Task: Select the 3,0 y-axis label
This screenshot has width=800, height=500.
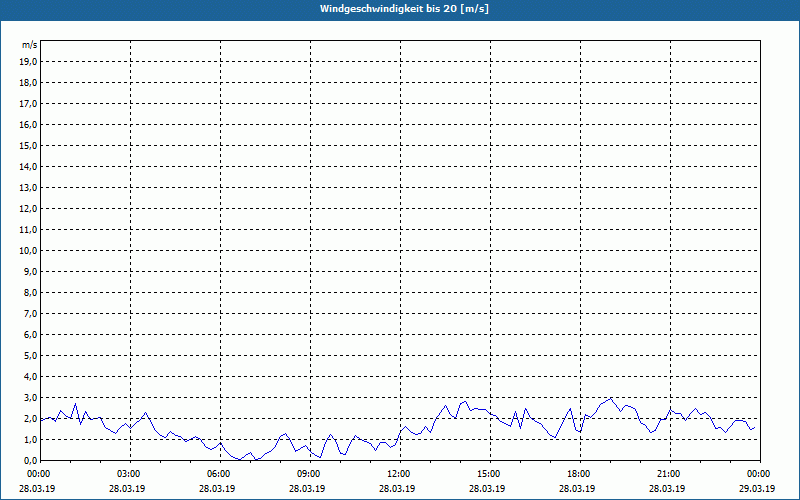Action: [x=31, y=397]
